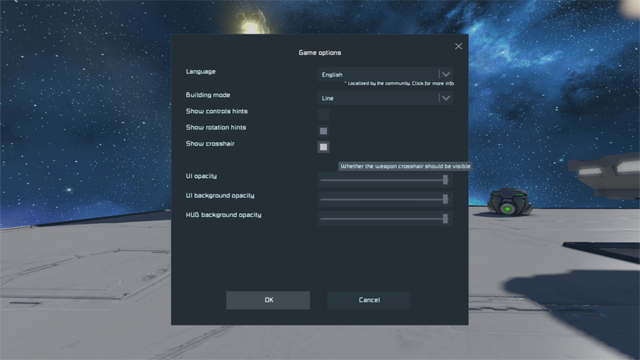Viewport: 640px width, 360px height.
Task: Adjust the HUD background opacity slider
Action: coord(385,218)
